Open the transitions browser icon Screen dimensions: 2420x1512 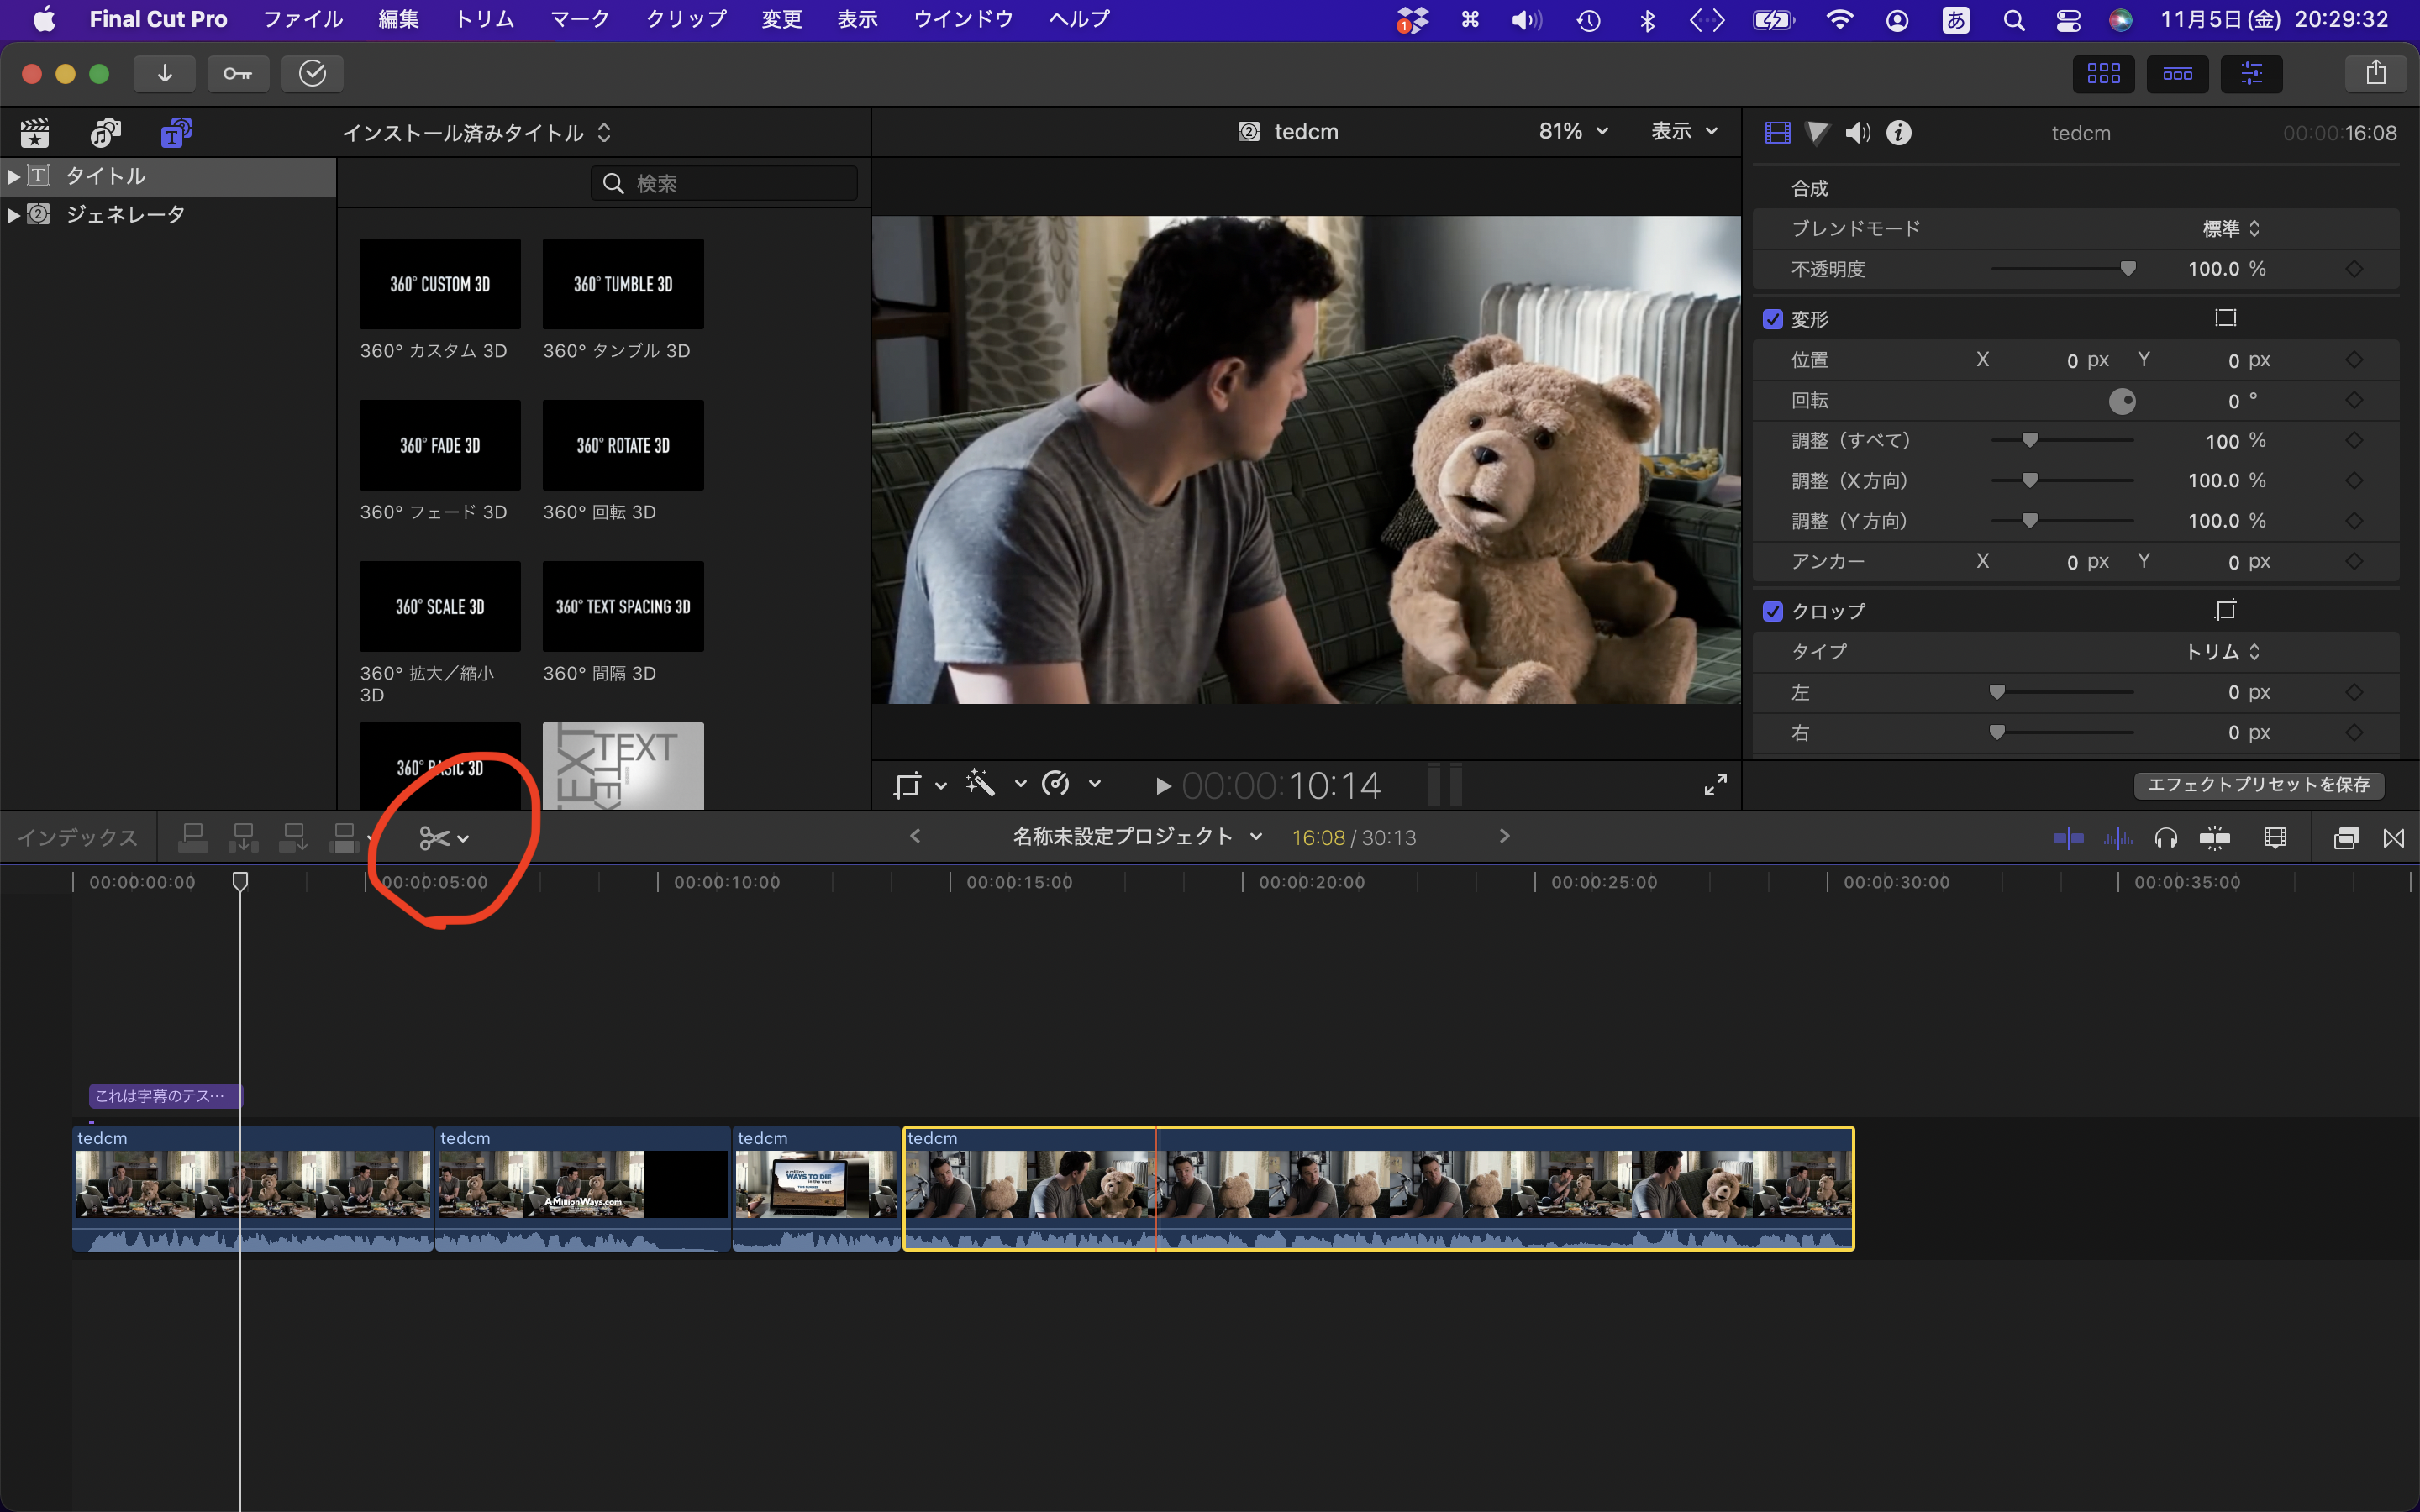tap(2393, 838)
